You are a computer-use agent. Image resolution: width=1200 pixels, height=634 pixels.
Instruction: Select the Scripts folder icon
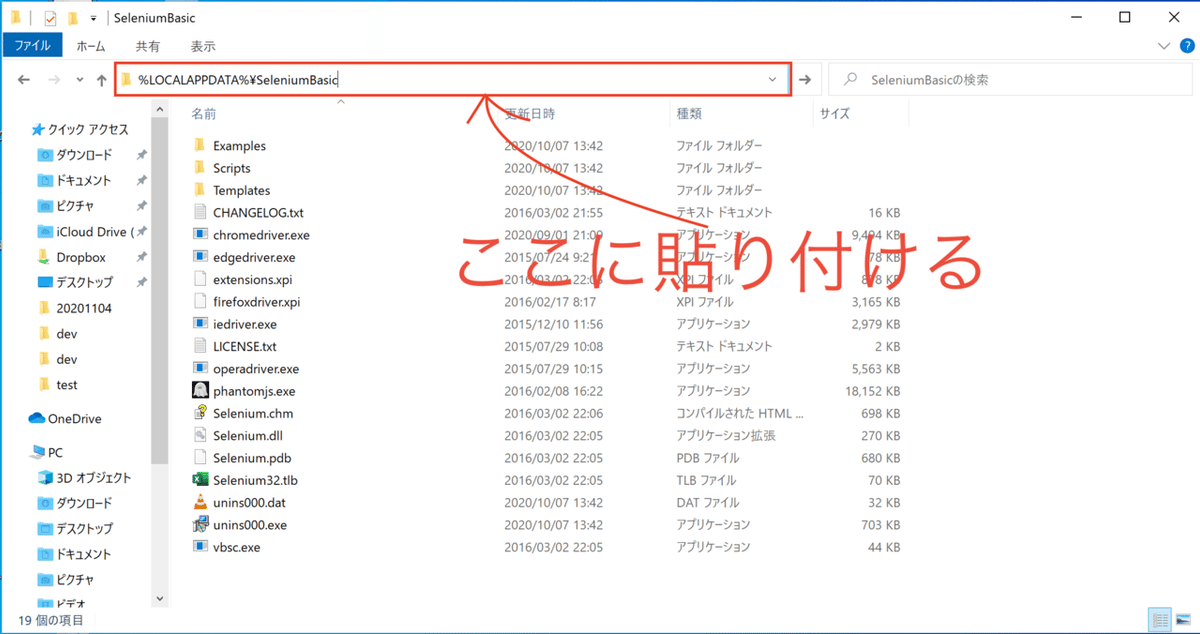coord(200,168)
